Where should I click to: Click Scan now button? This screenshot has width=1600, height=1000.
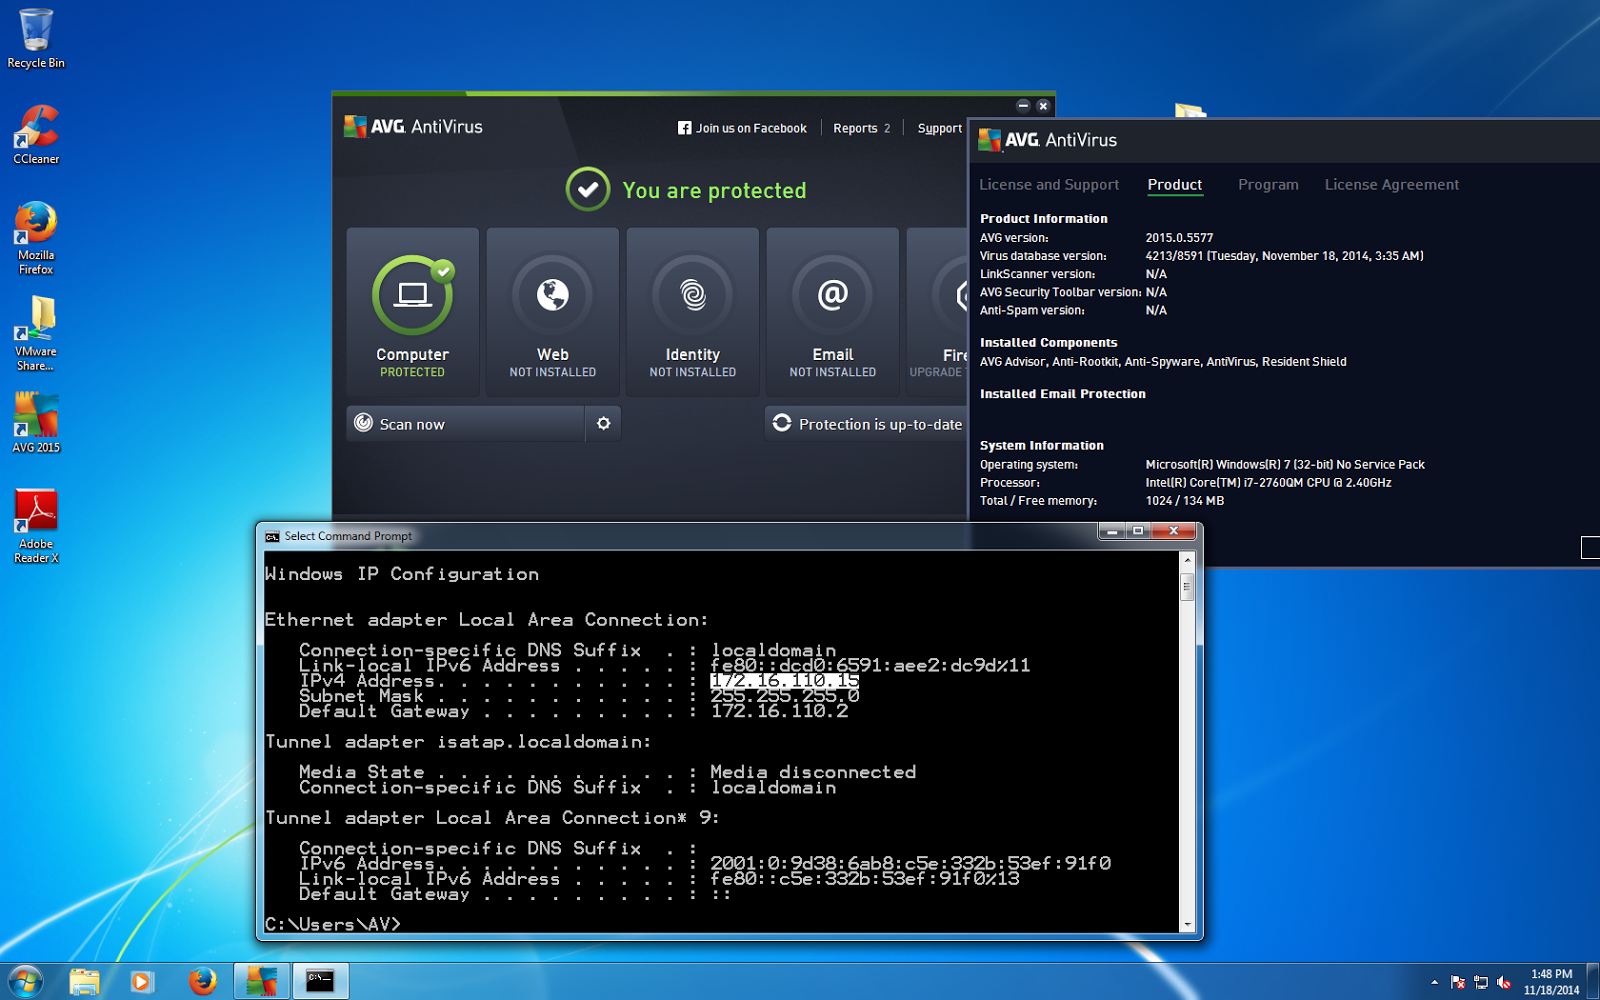click(x=466, y=424)
